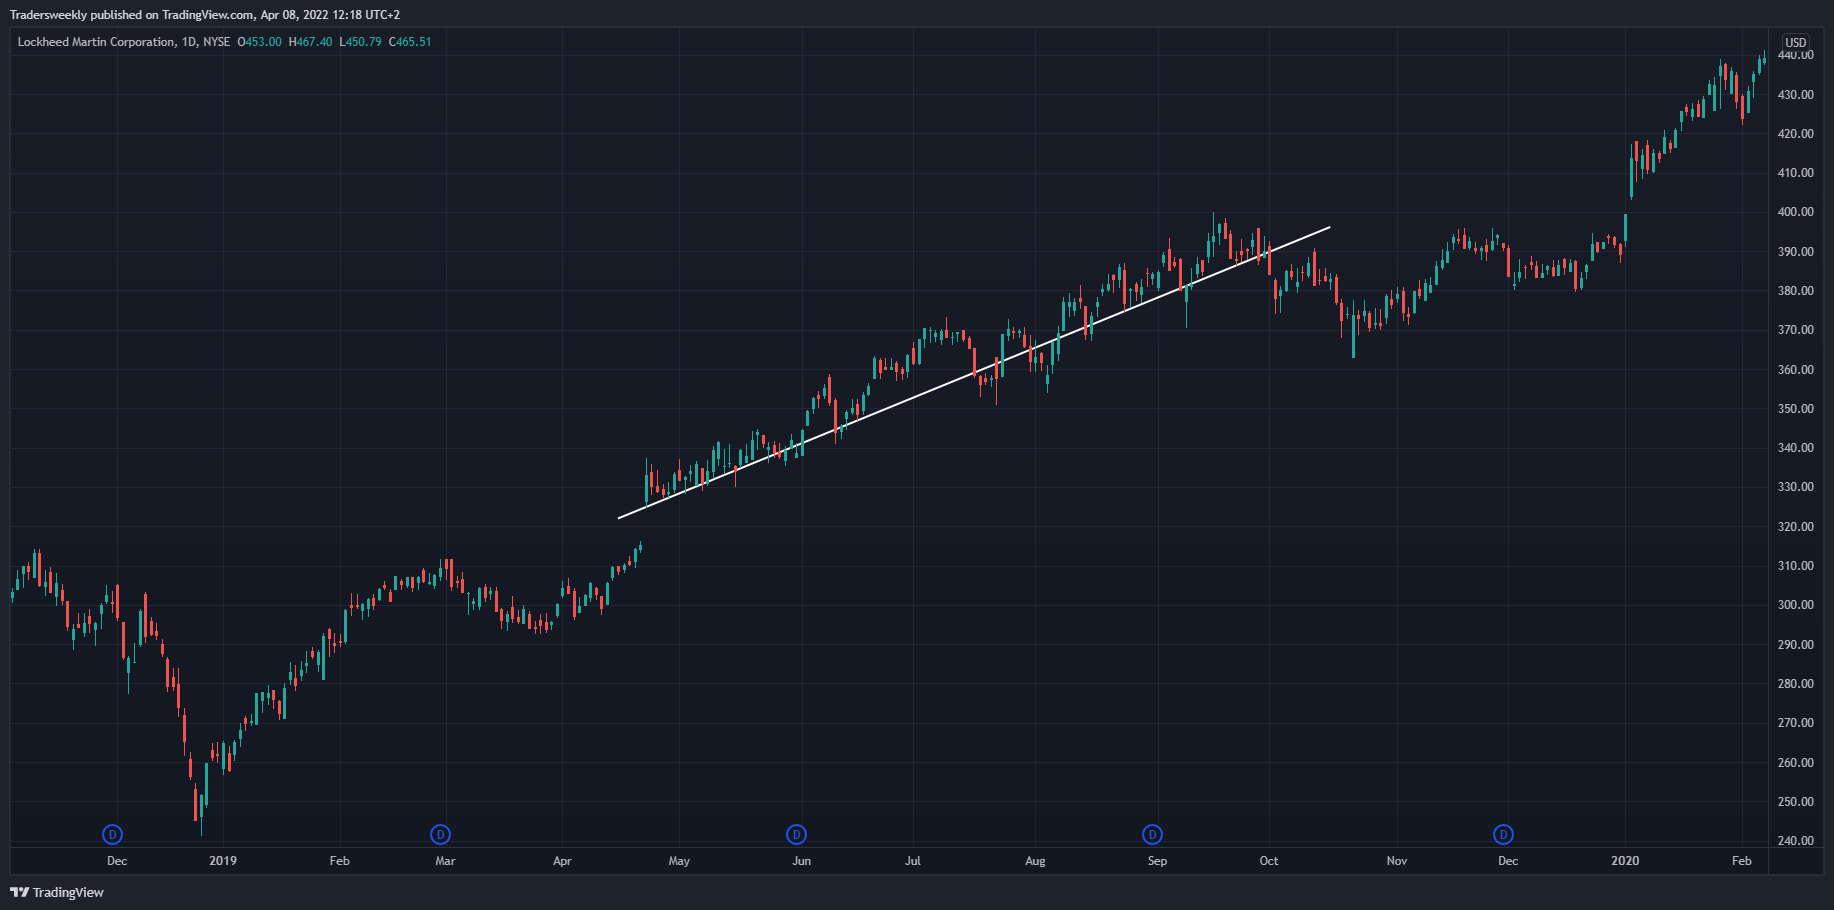Click the 320.00 price label

(1796, 527)
